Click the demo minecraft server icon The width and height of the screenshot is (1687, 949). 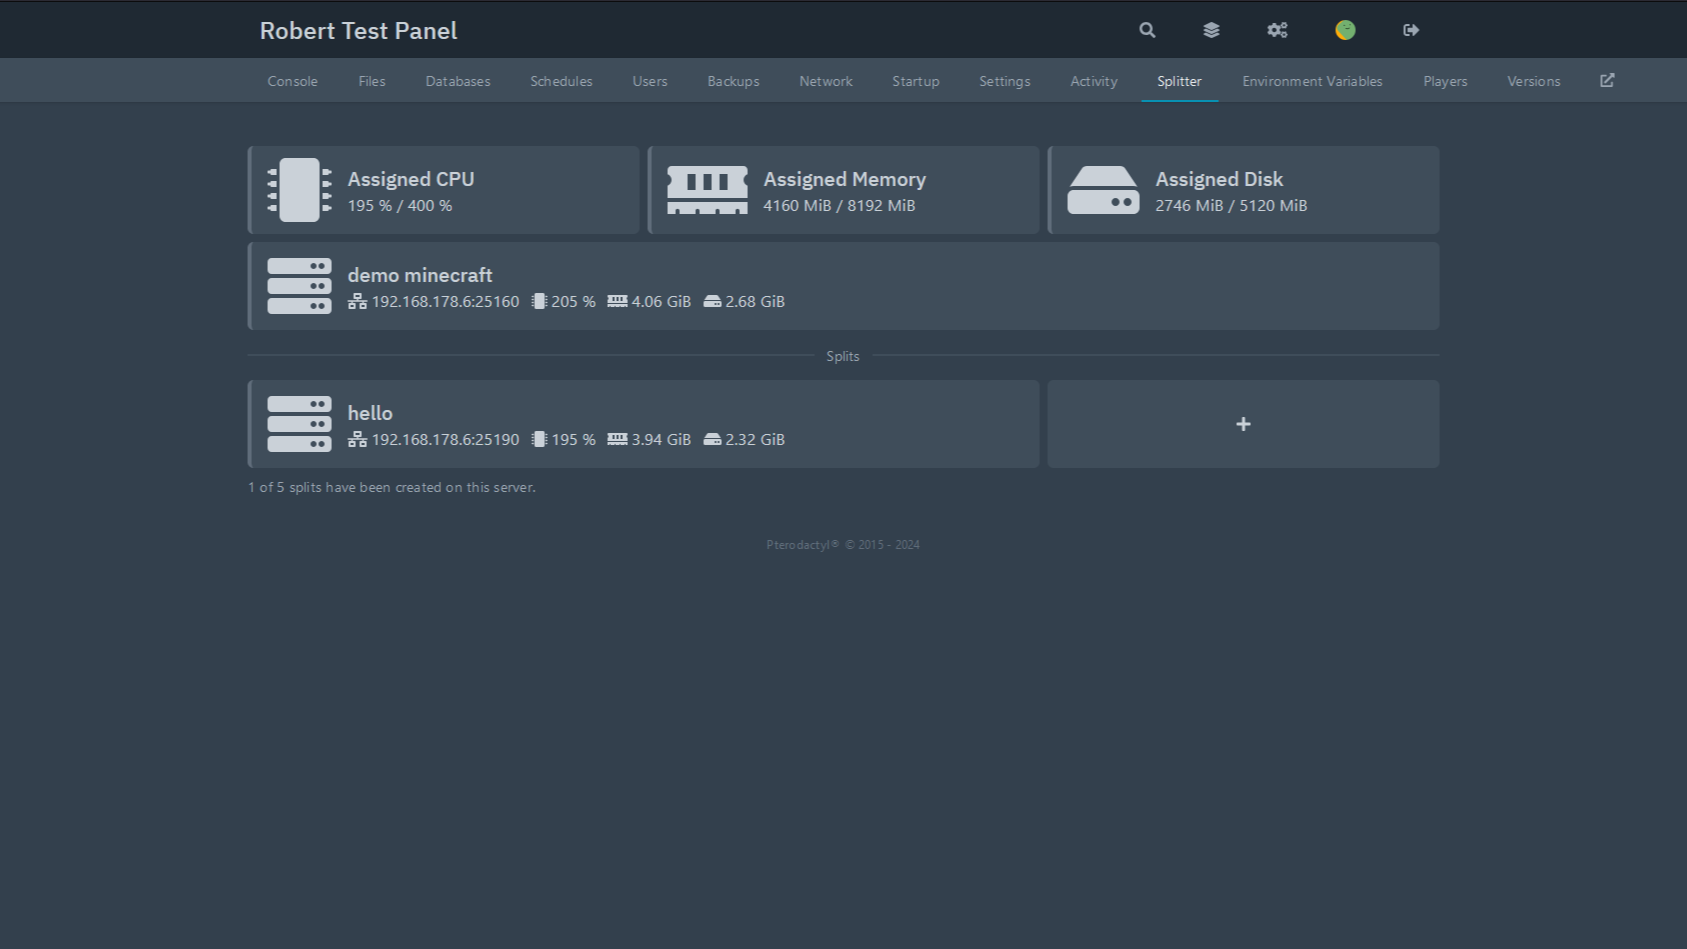point(299,286)
